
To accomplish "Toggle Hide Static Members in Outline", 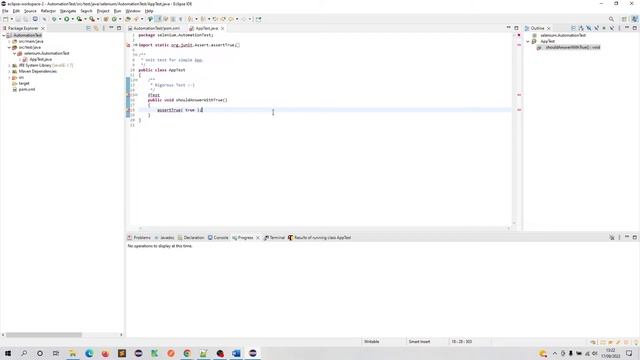I will click(597, 28).
